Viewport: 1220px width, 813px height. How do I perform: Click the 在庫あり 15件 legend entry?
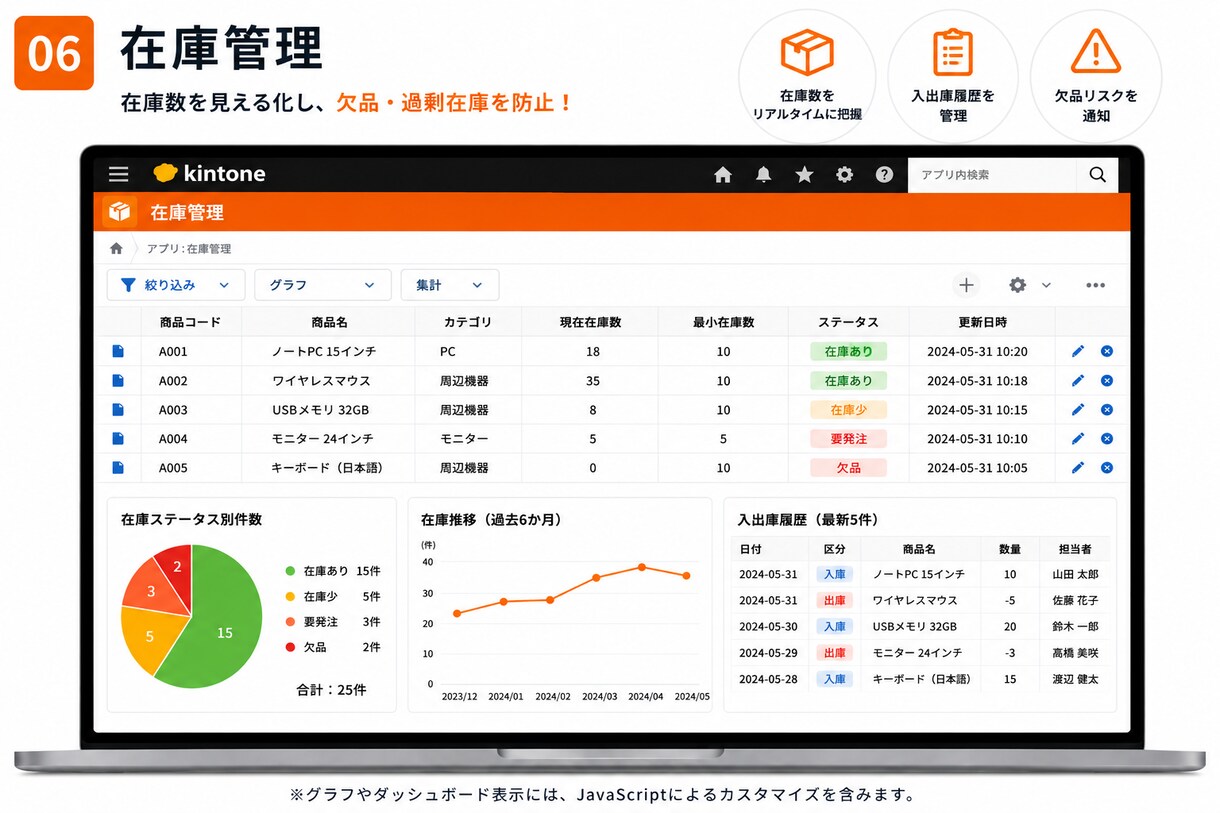333,571
